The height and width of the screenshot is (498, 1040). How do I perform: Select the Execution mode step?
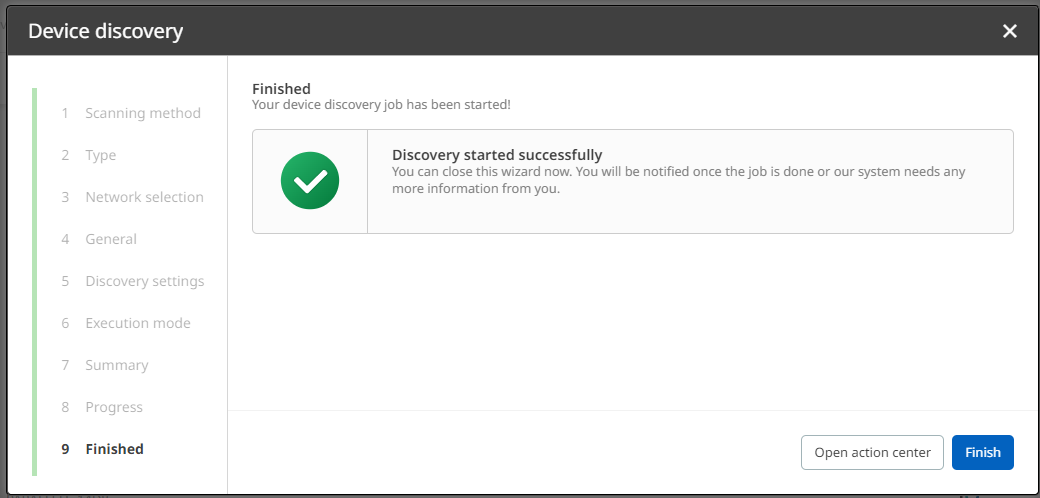137,323
